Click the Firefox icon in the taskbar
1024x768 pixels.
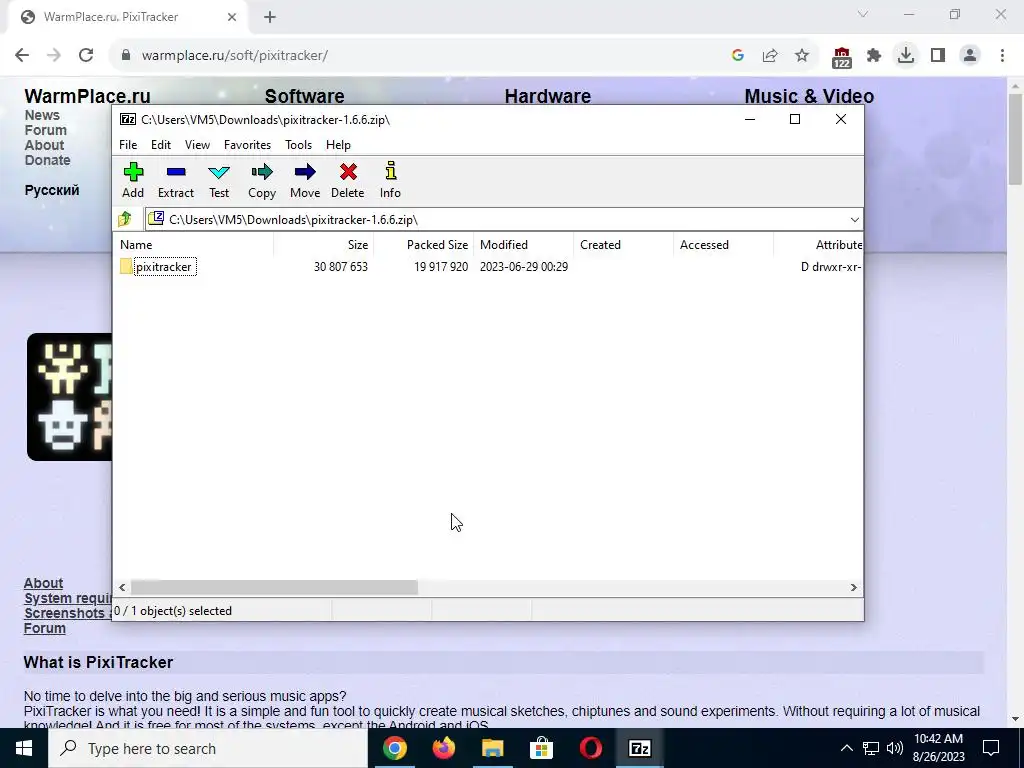[444, 748]
